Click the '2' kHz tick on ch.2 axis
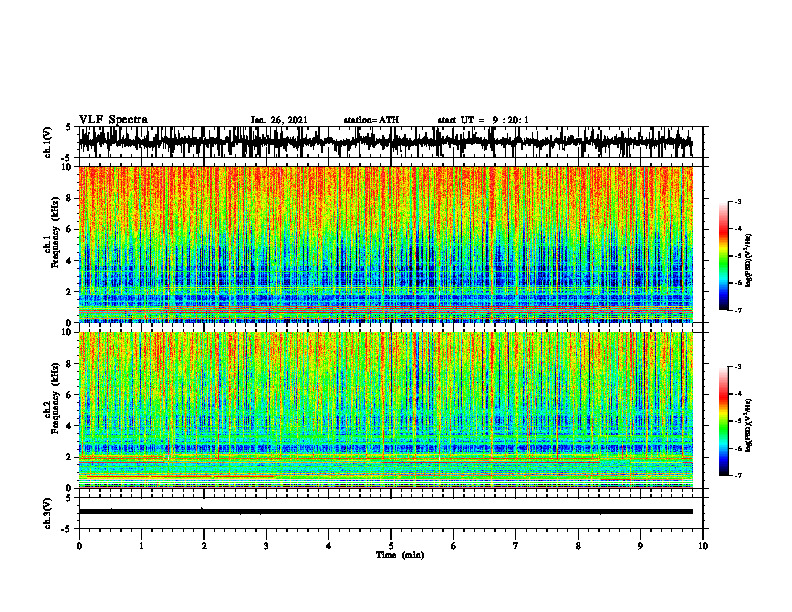792x612 pixels. pyautogui.click(x=70, y=457)
